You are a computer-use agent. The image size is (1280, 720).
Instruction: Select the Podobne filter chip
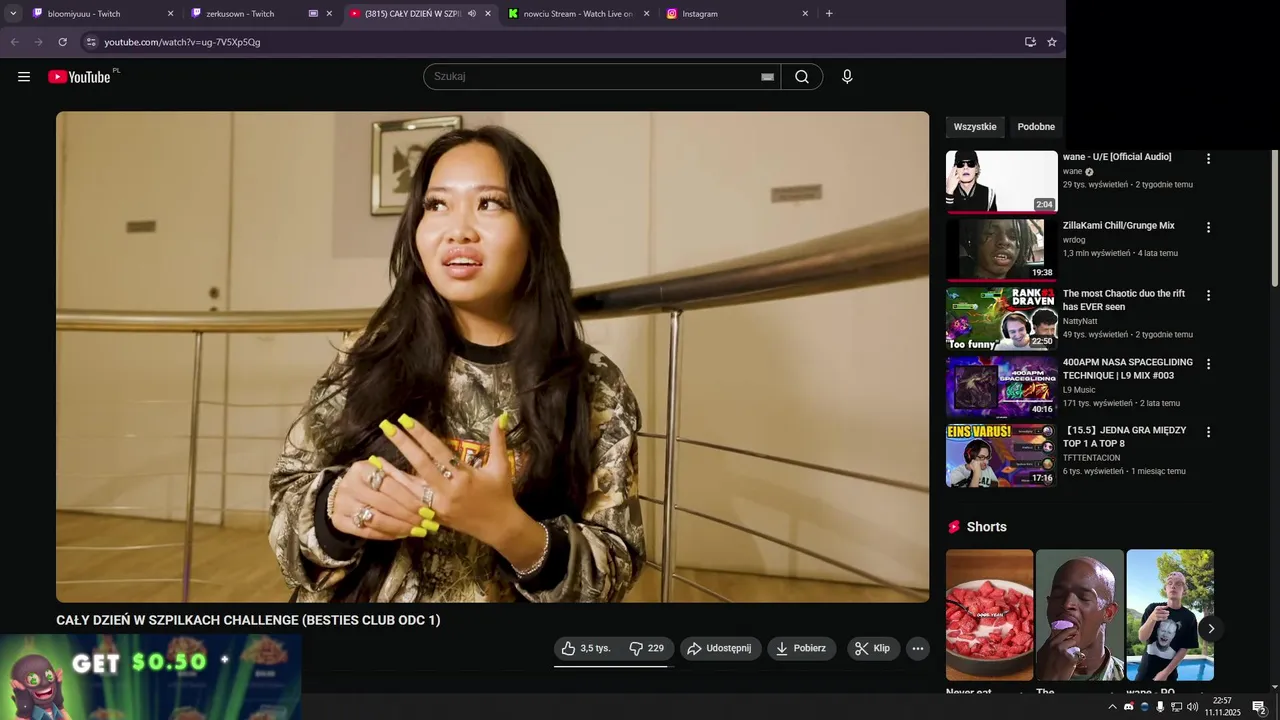(1036, 127)
